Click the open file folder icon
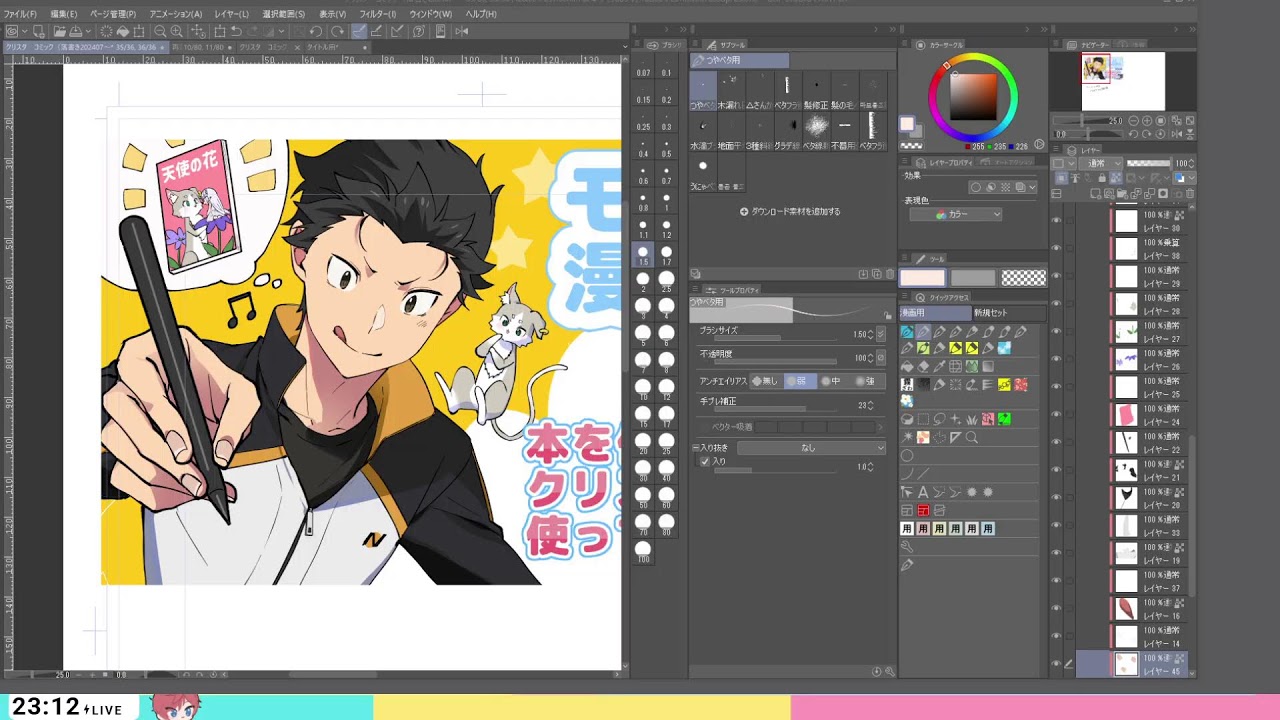Image resolution: width=1280 pixels, height=720 pixels. (59, 31)
